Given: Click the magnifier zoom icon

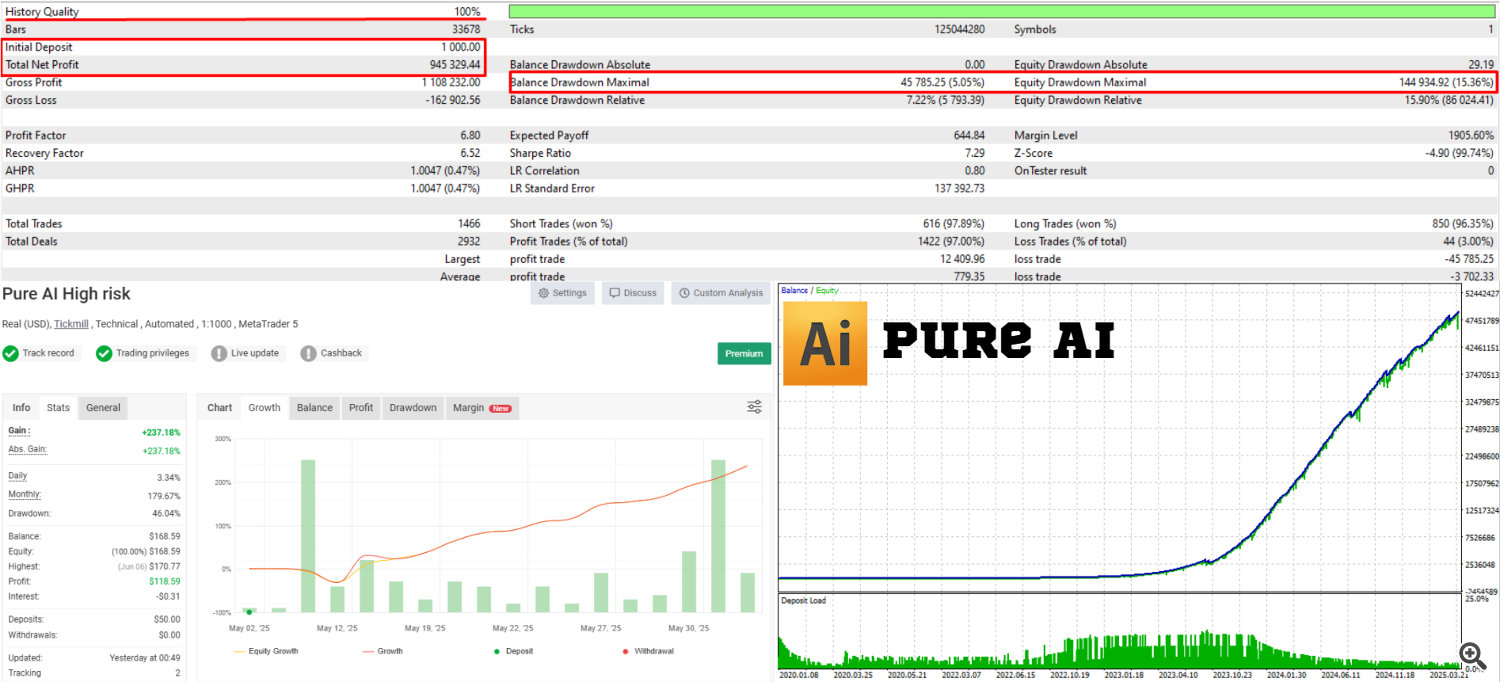Looking at the screenshot, I should (1471, 655).
